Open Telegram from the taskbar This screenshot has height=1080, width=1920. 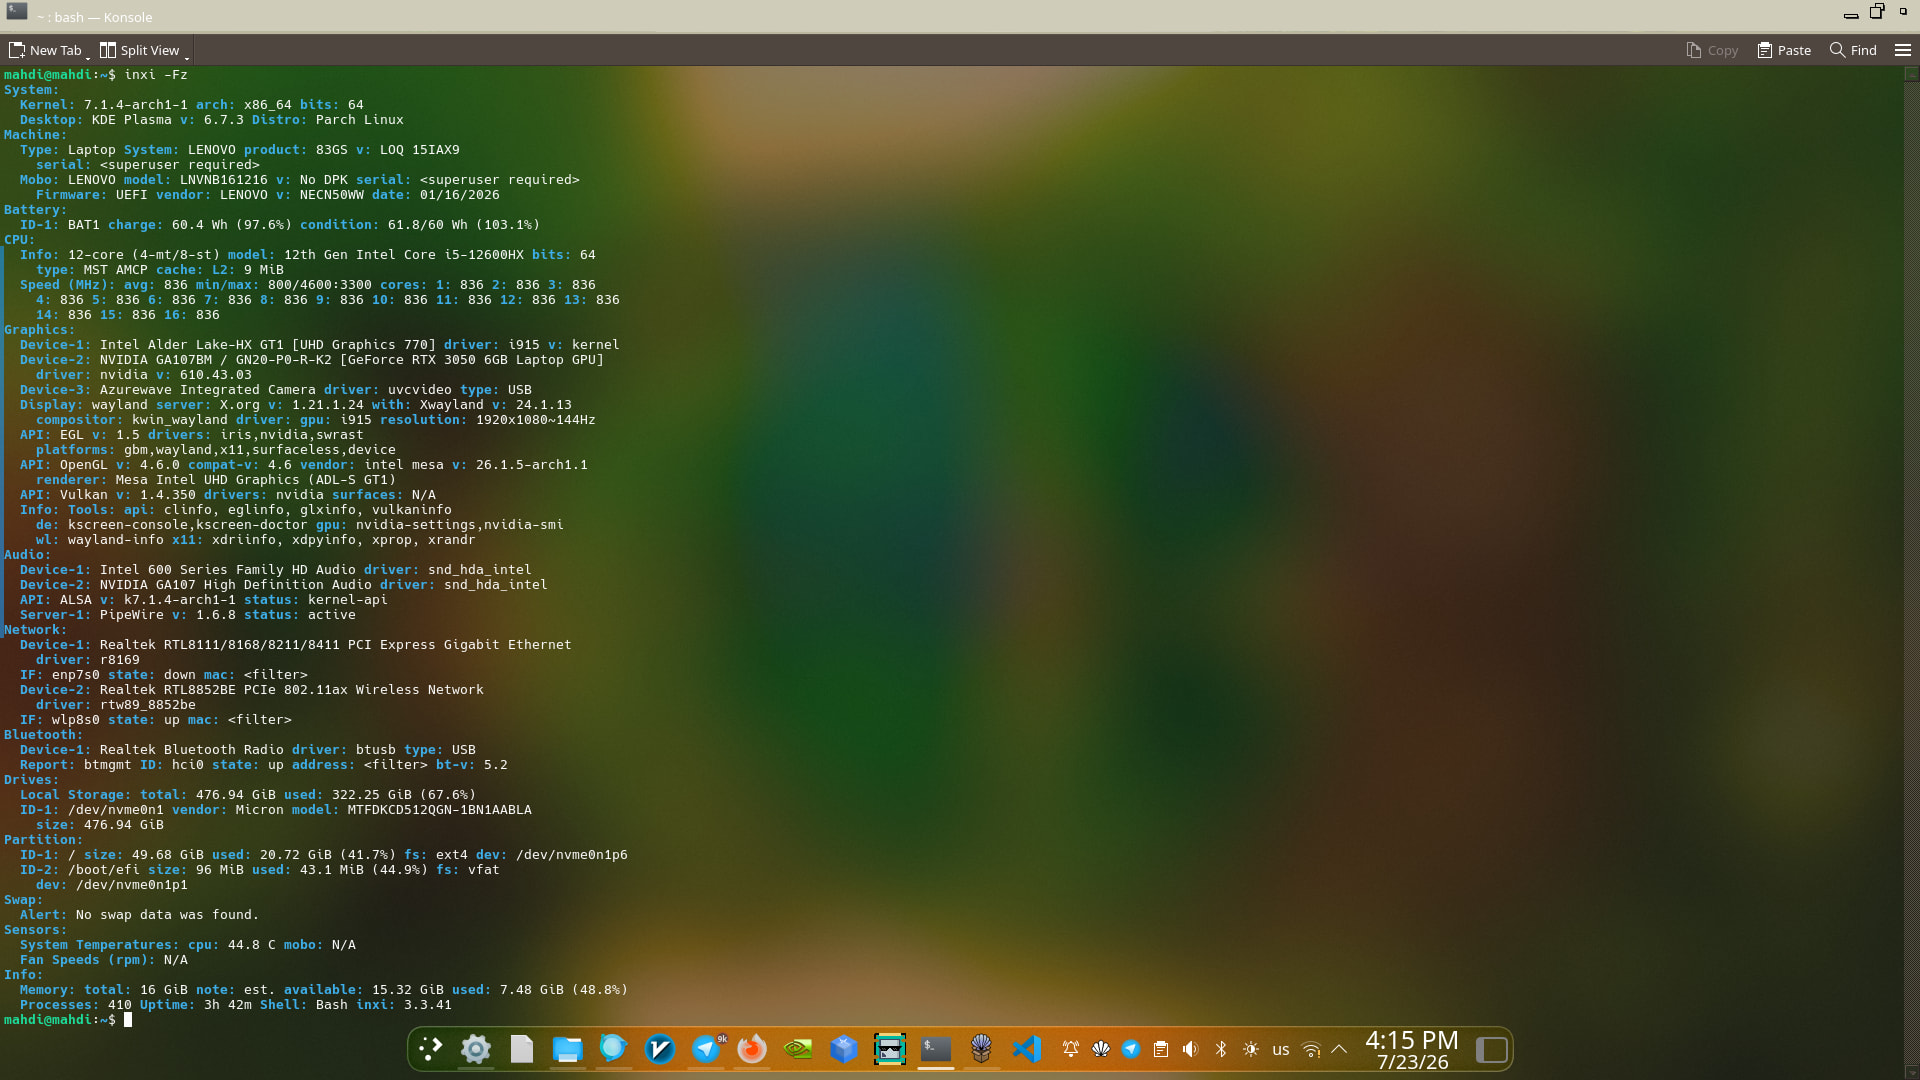(x=706, y=1049)
